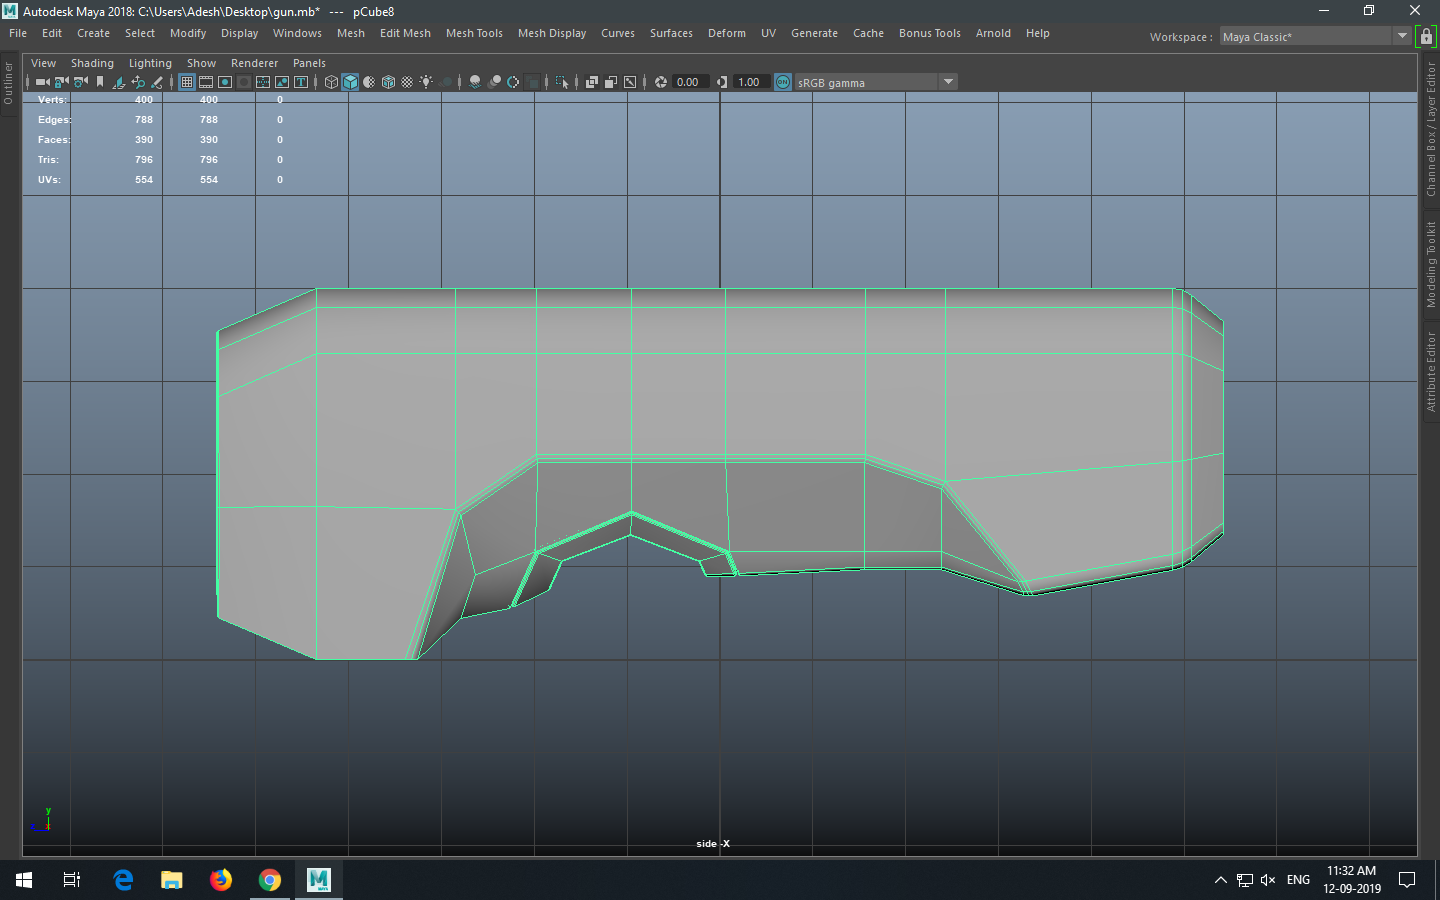Toggle the Field Chart display
Viewport: 1440px width, 900px height.
pyautogui.click(x=263, y=82)
